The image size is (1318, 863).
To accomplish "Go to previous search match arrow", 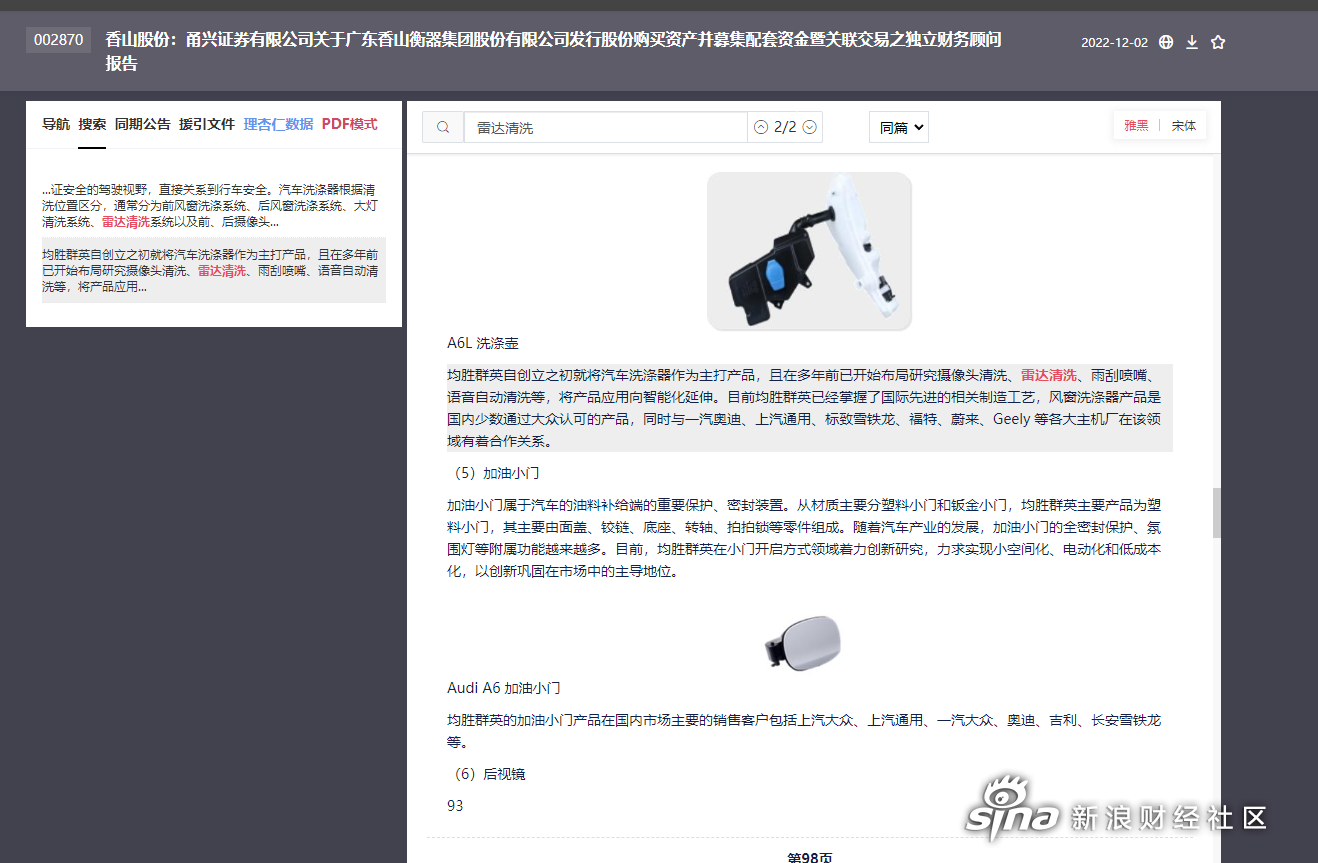I will (761, 127).
